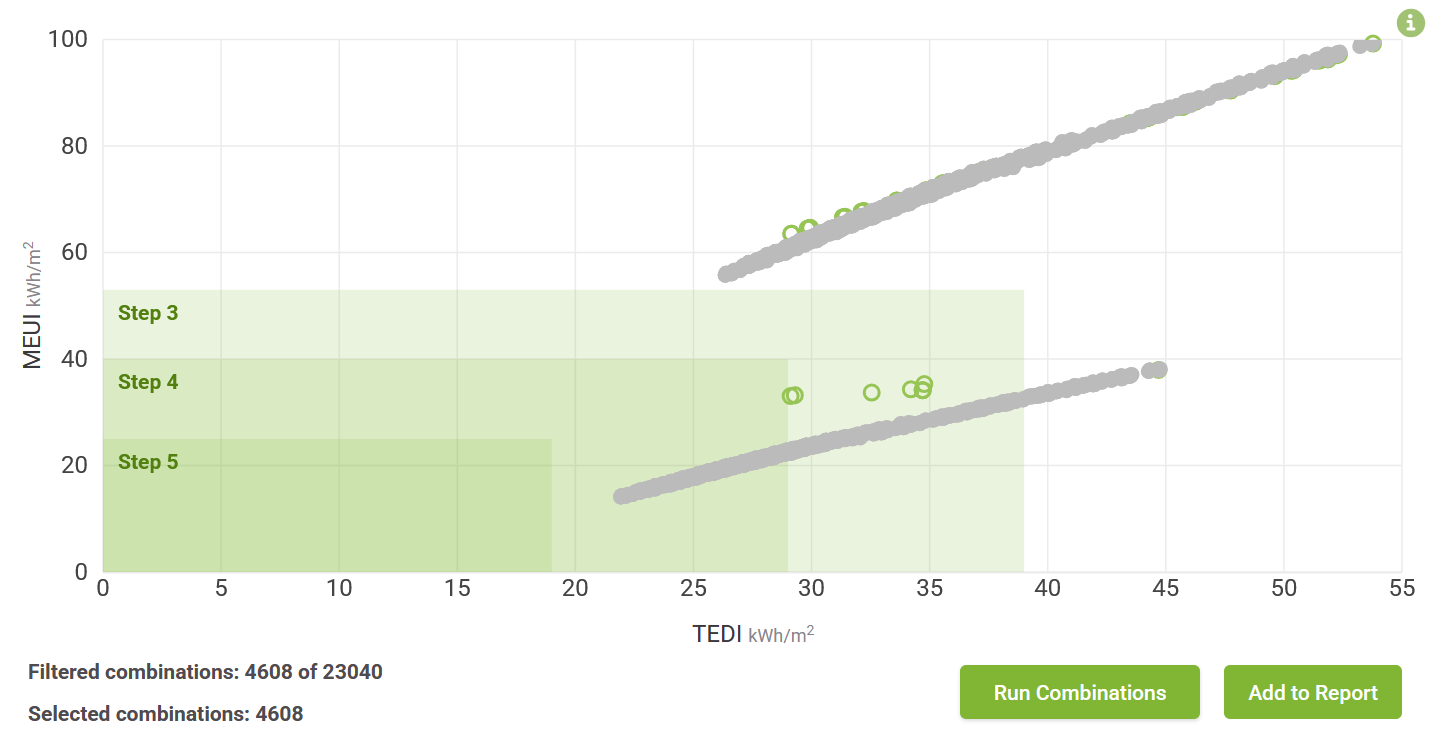The width and height of the screenshot is (1433, 741).
Task: Click the MEUI y-axis title
Action: tap(33, 304)
